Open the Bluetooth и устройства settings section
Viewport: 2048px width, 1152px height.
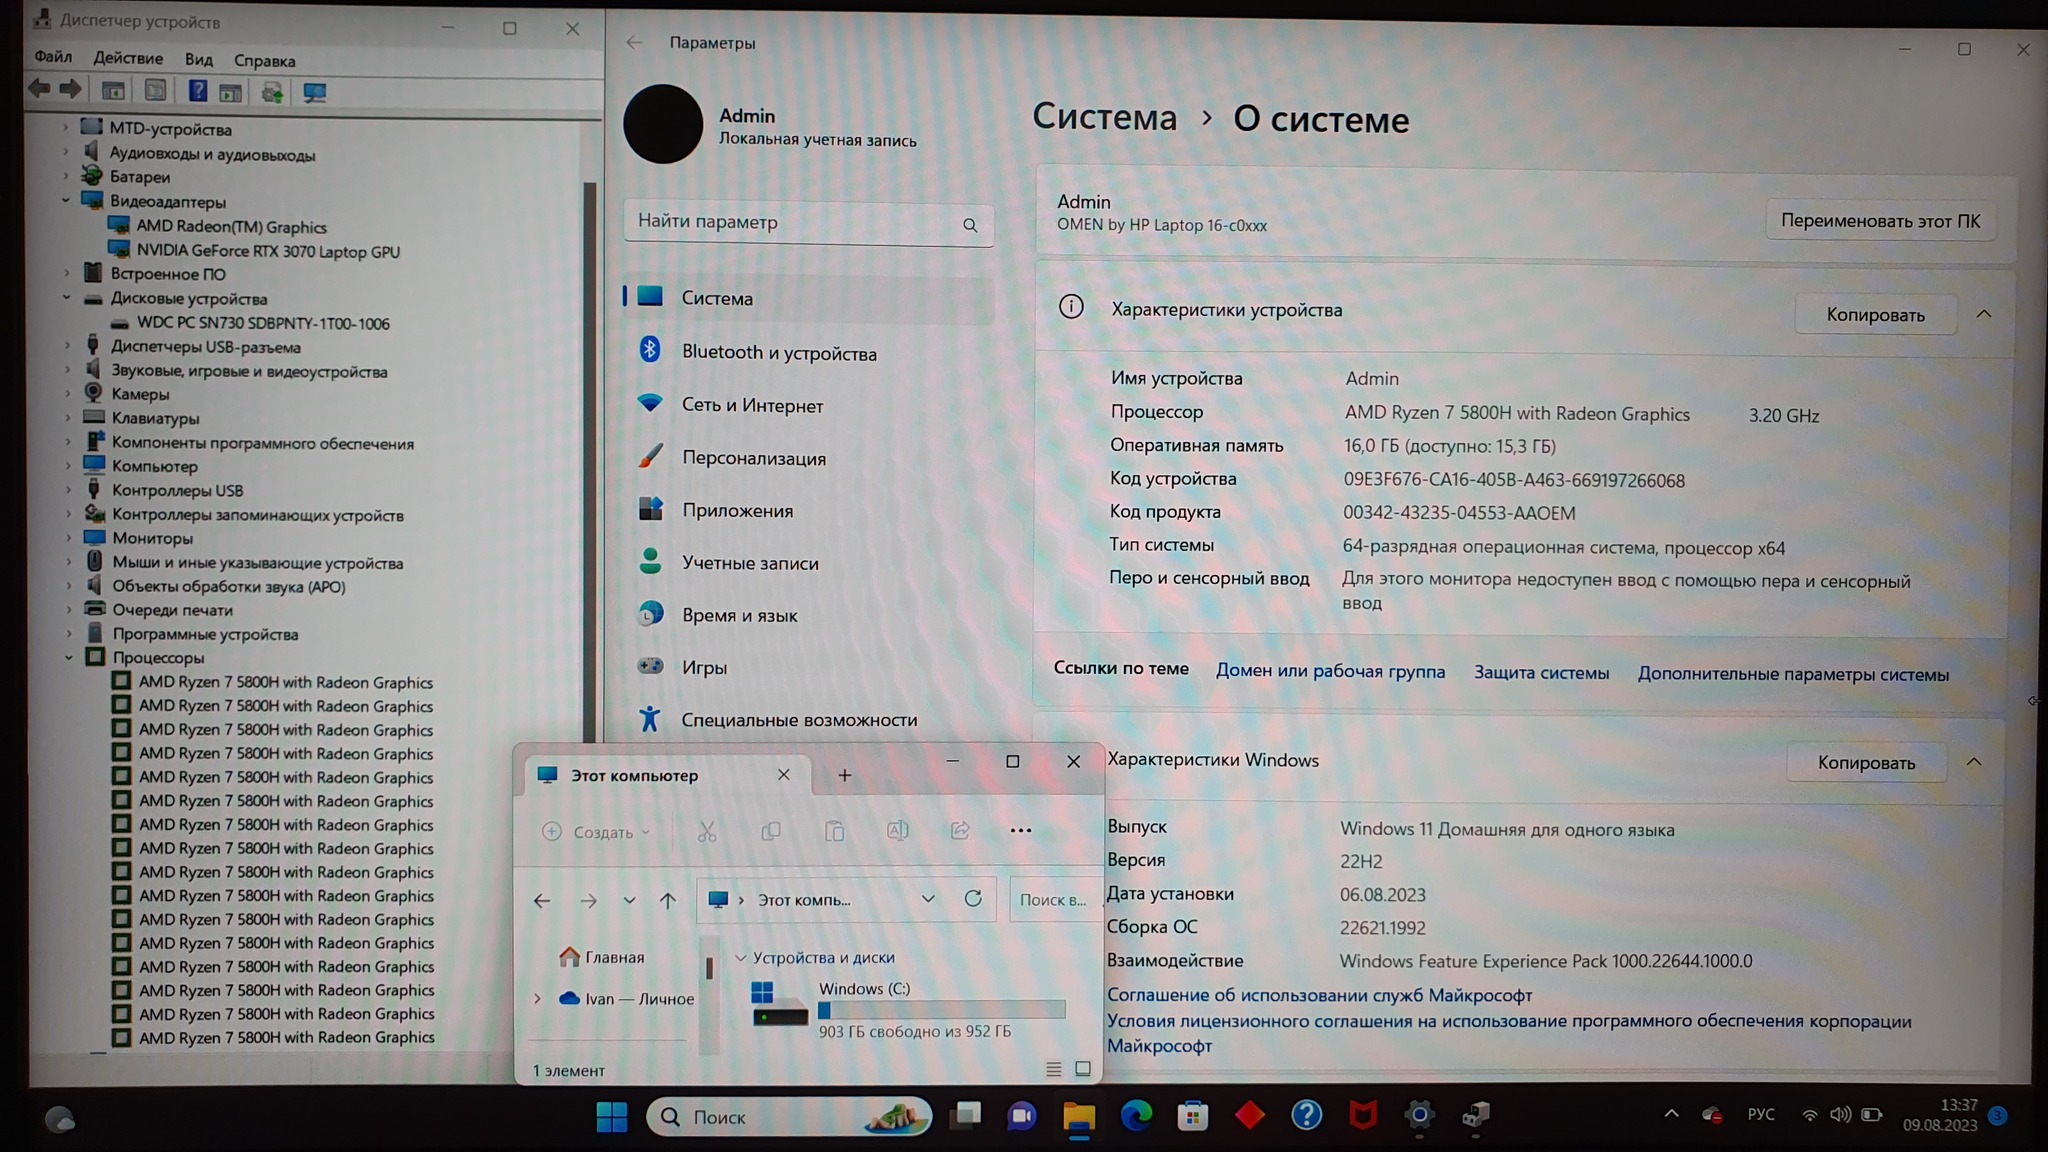tap(778, 353)
